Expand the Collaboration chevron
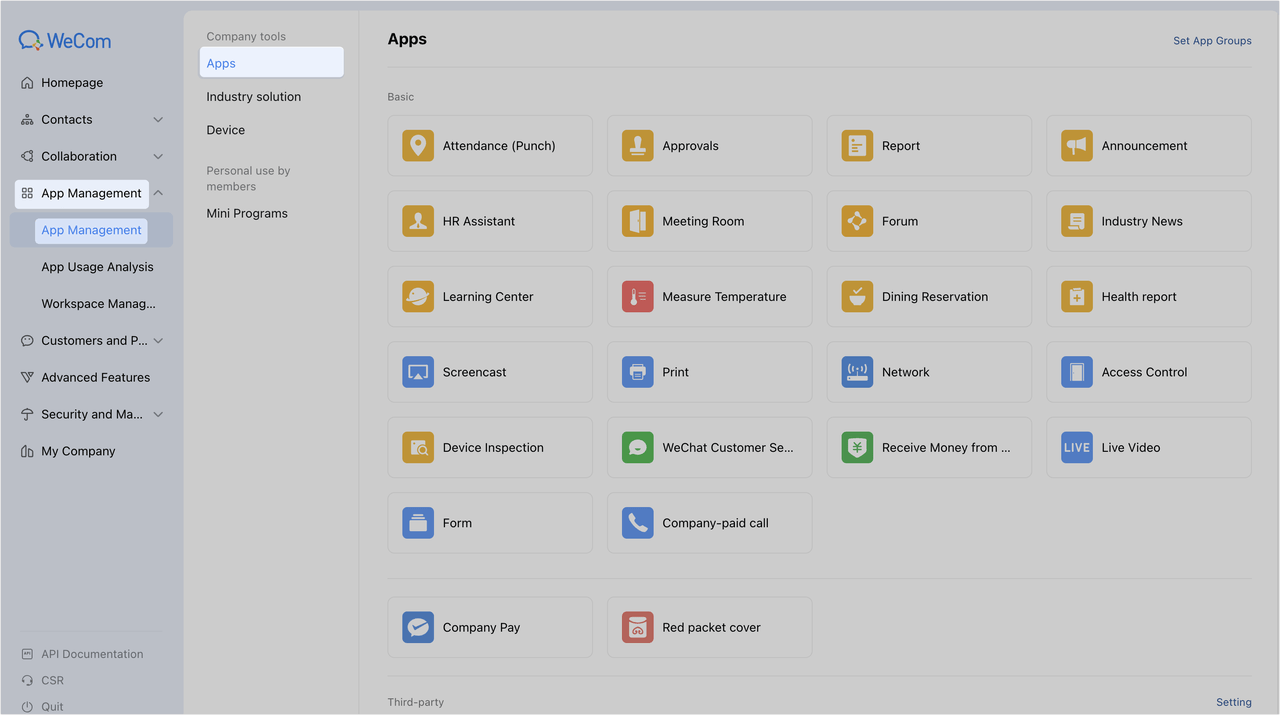 click(x=158, y=157)
